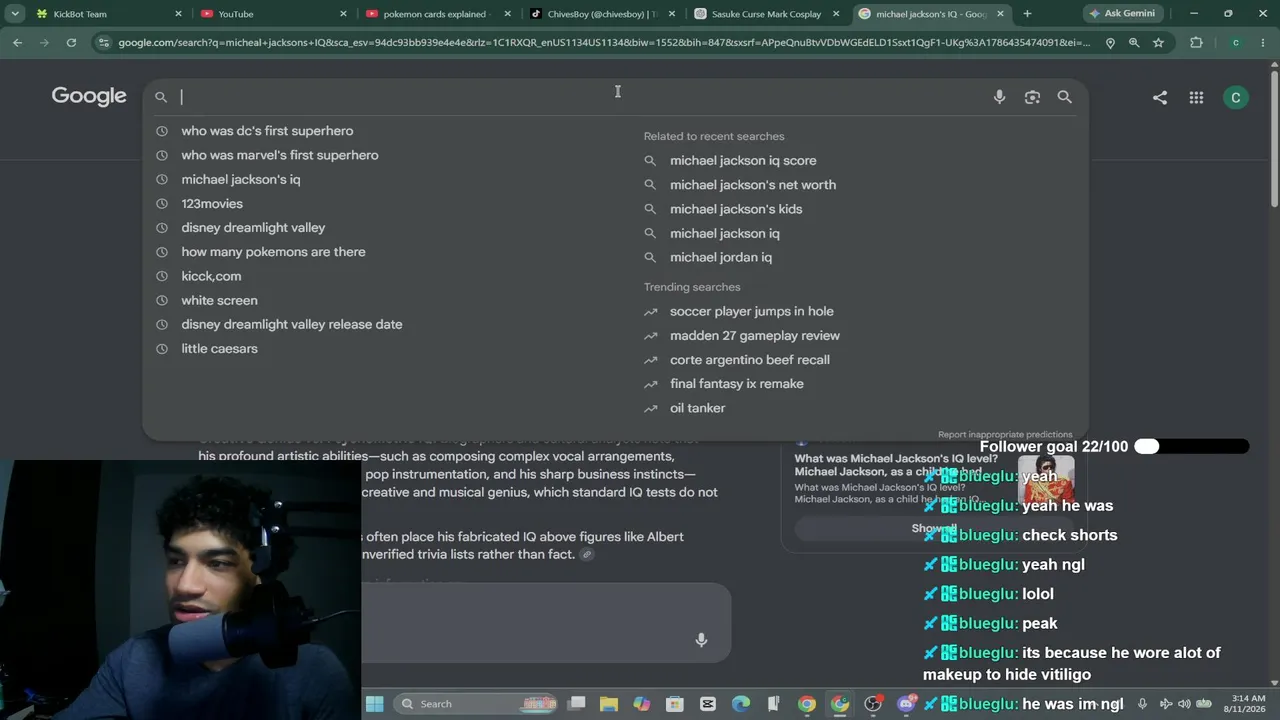Submit search with the magnifier button

tap(1065, 97)
